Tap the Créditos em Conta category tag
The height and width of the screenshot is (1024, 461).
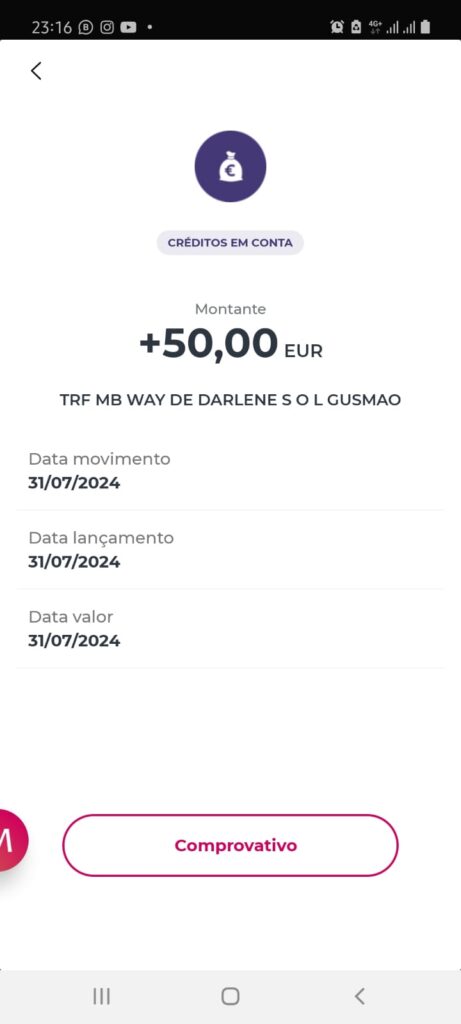pyautogui.click(x=230, y=243)
